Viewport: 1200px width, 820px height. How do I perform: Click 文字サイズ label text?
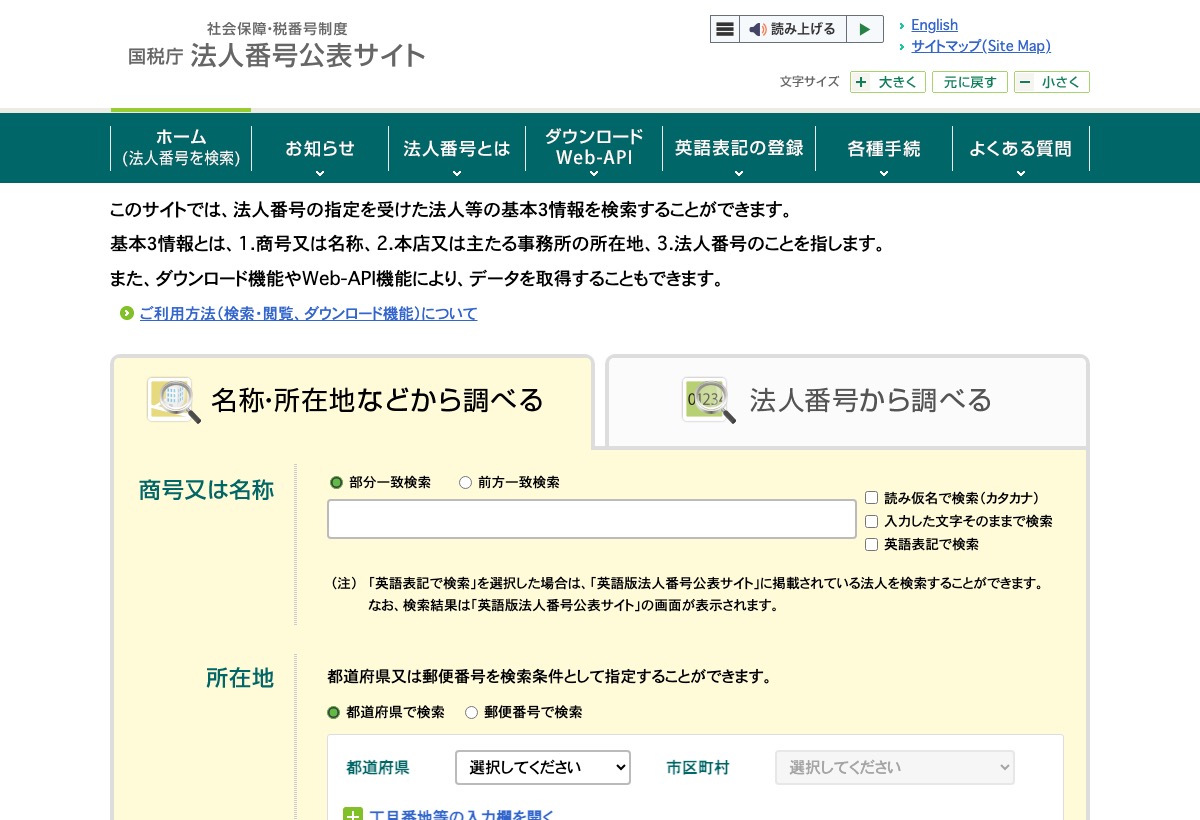click(810, 82)
